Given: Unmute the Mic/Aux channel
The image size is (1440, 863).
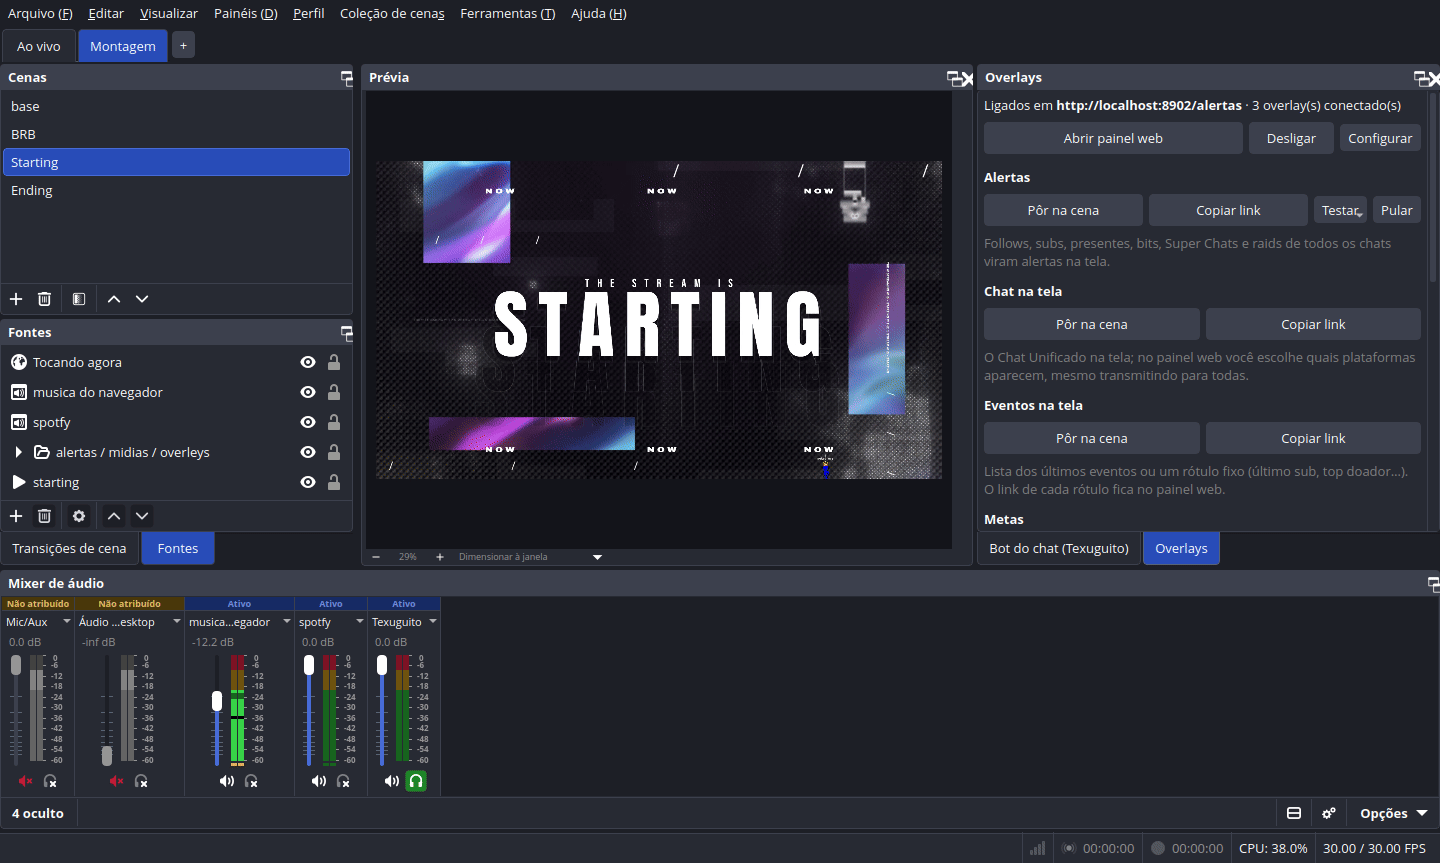Looking at the screenshot, I should tap(25, 781).
